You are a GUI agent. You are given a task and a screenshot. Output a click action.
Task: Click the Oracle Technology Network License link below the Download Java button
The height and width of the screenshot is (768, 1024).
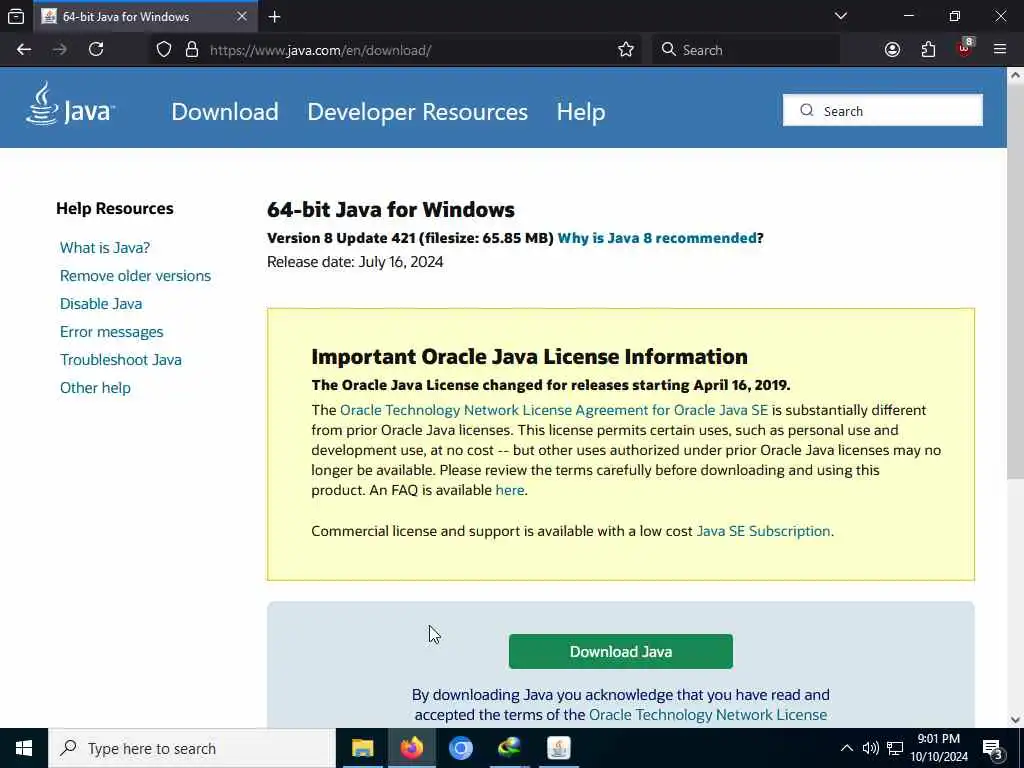tap(708, 714)
